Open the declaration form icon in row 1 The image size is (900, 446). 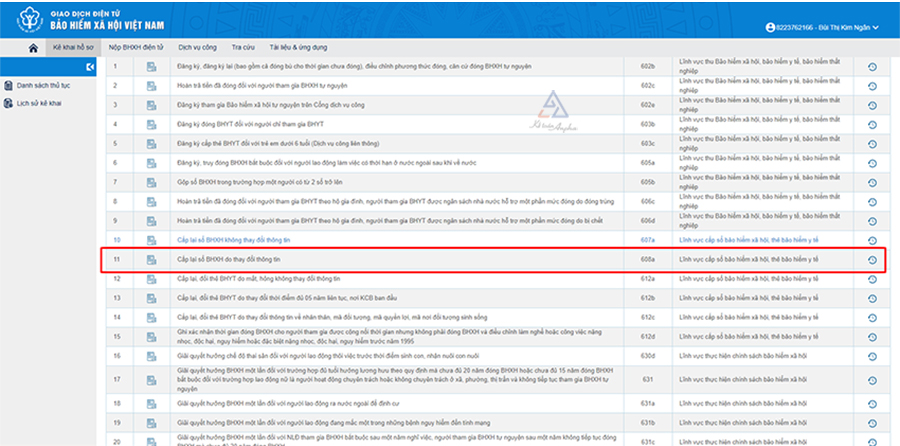[152, 67]
